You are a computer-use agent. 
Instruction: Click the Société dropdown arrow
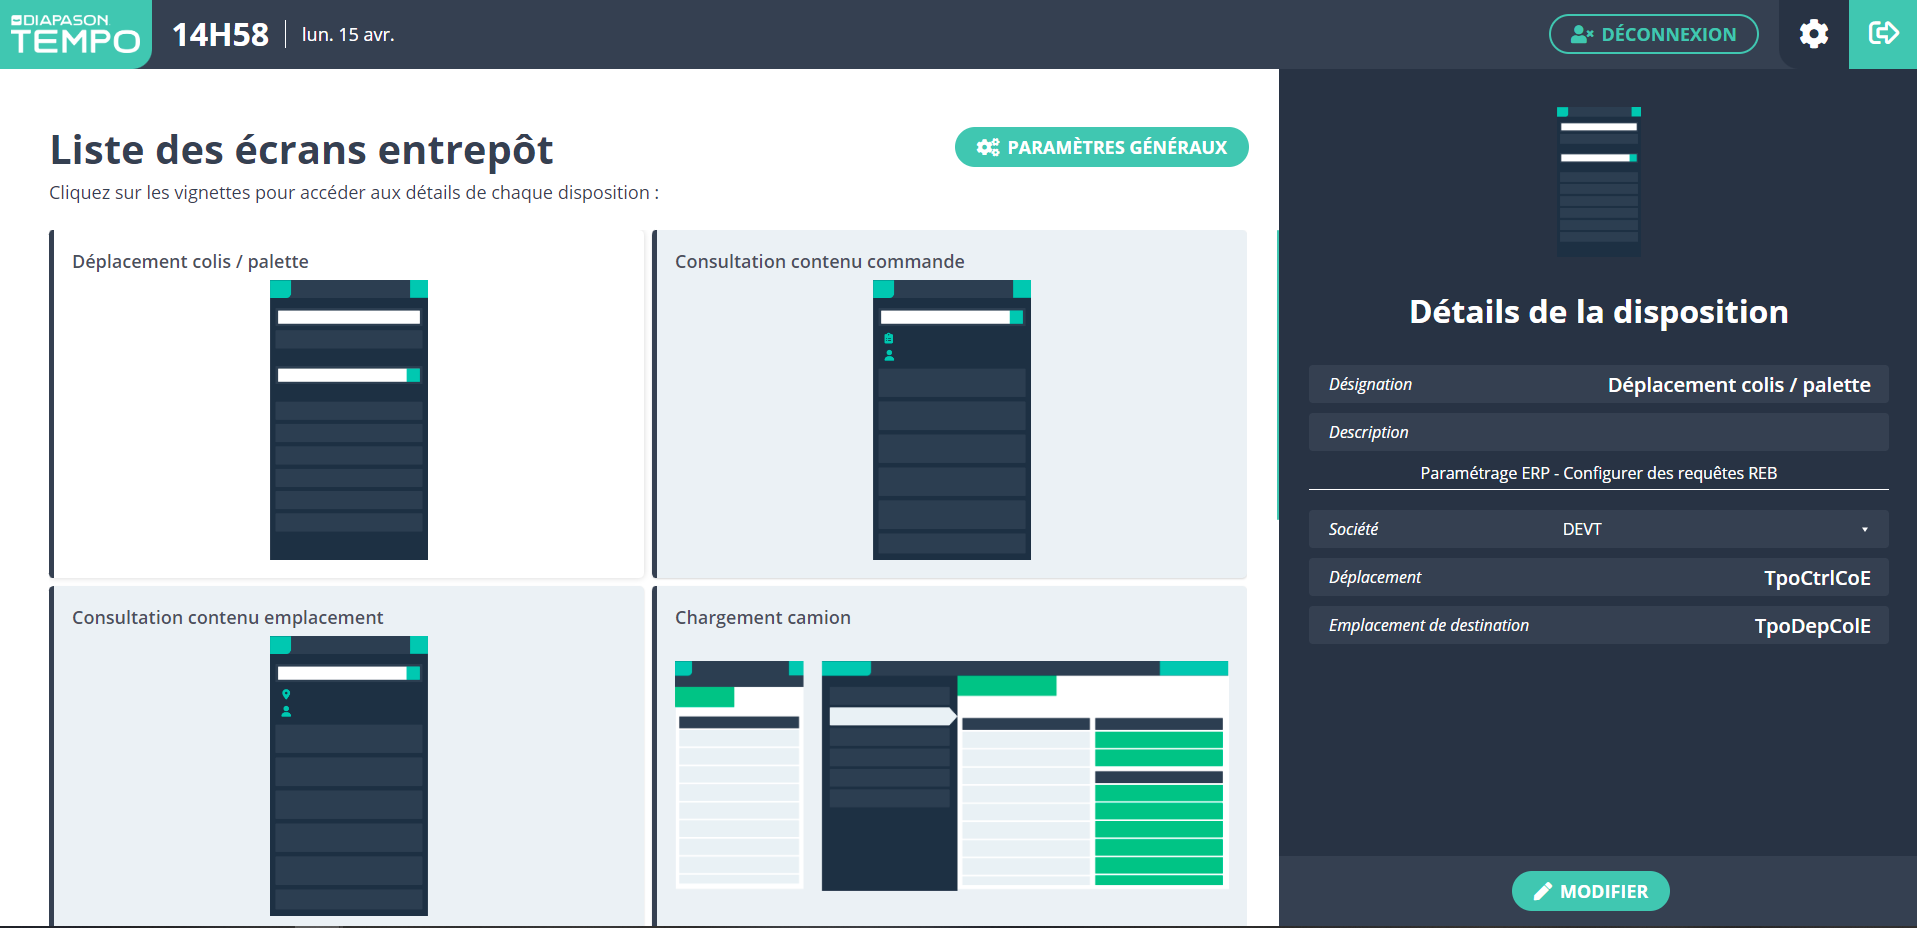click(1864, 529)
